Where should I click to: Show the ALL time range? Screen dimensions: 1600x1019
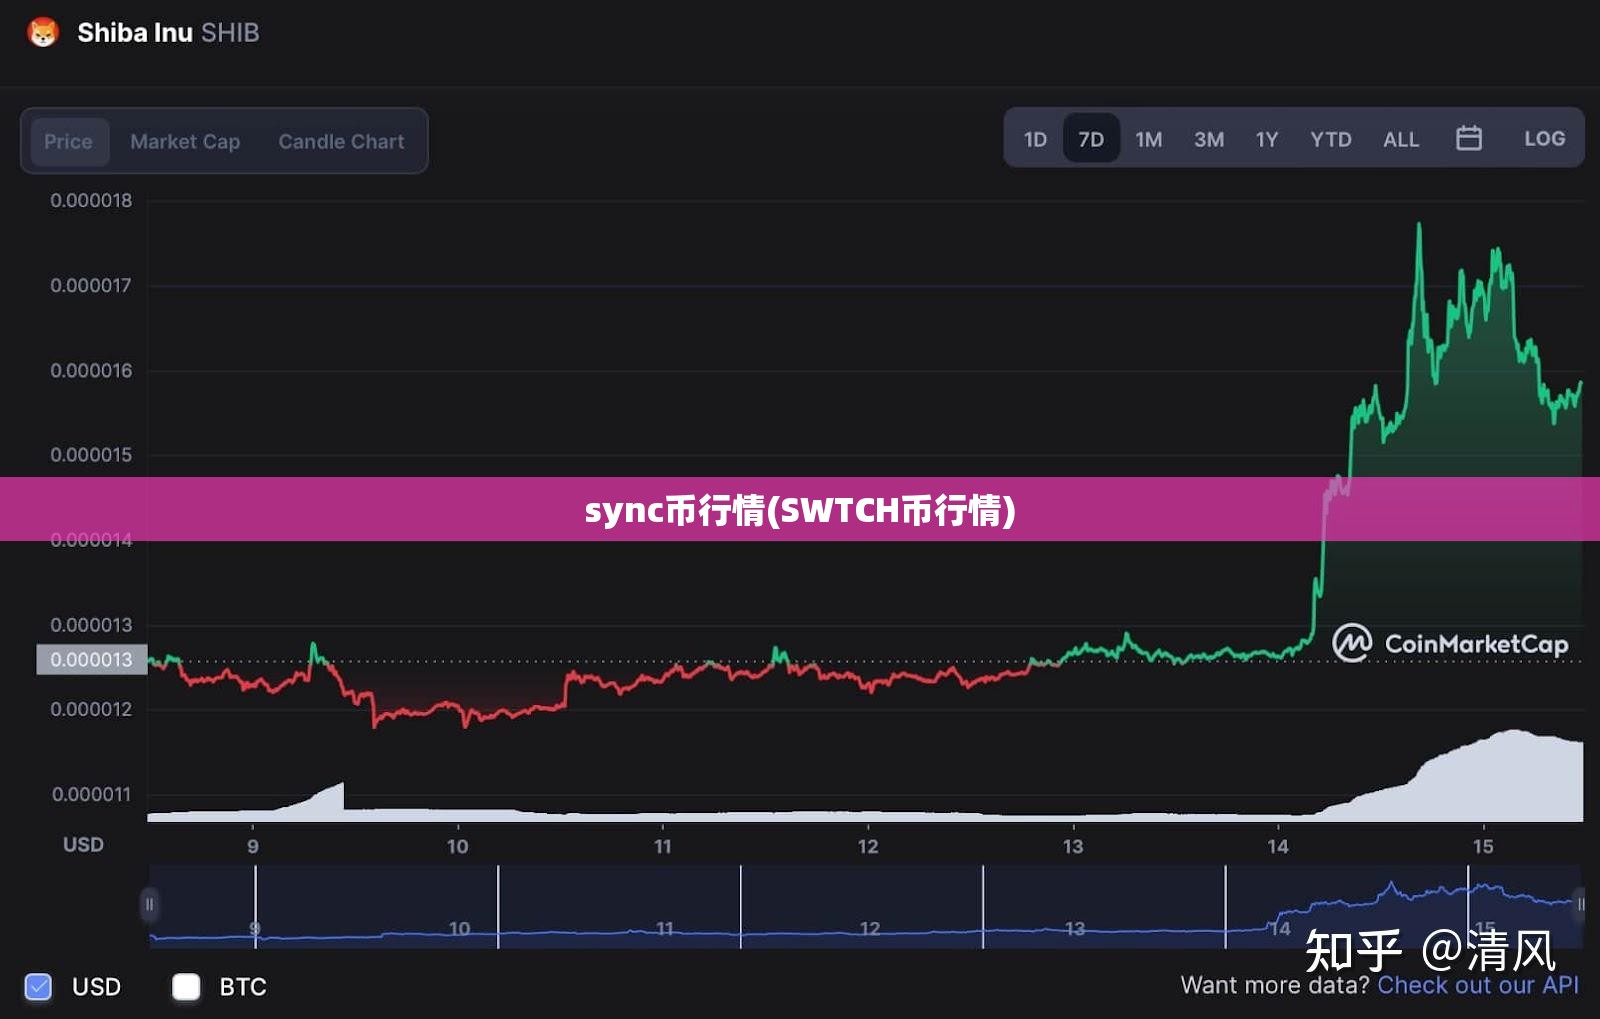pyautogui.click(x=1400, y=139)
